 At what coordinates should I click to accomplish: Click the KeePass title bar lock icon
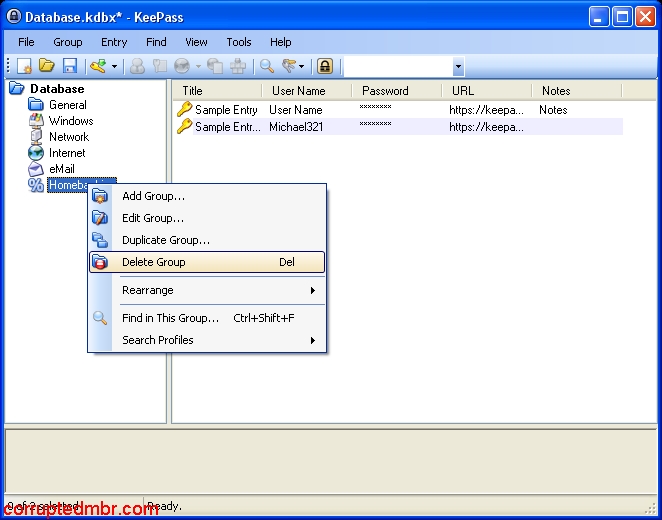14,16
